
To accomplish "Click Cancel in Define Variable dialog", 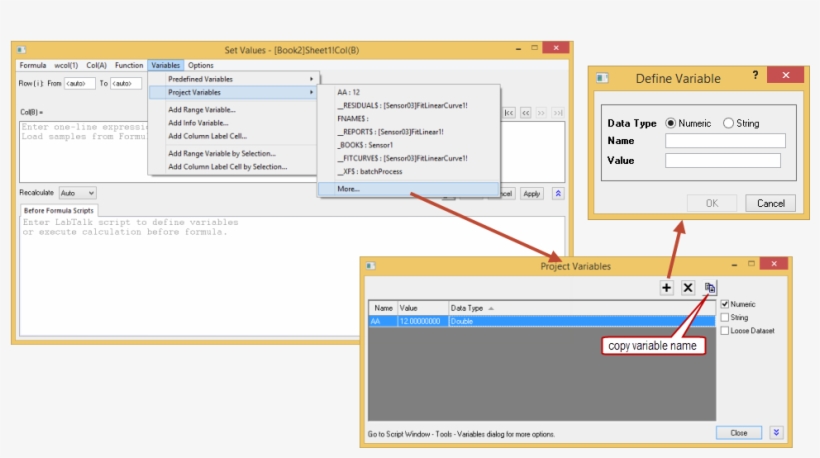I will click(771, 203).
